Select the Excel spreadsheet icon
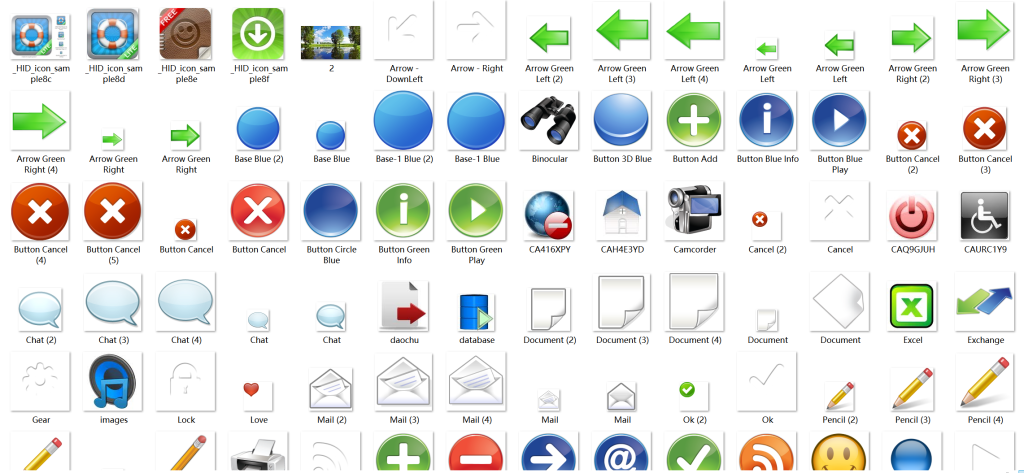1024x473 pixels. (912, 303)
